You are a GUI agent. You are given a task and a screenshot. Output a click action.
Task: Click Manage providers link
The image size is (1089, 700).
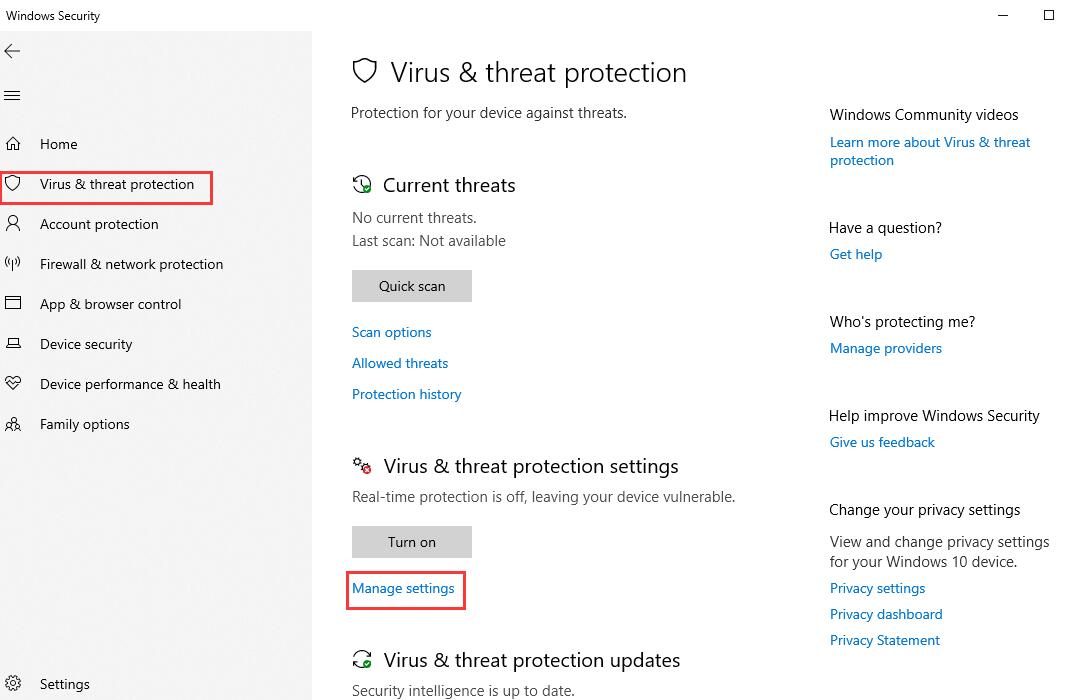886,348
